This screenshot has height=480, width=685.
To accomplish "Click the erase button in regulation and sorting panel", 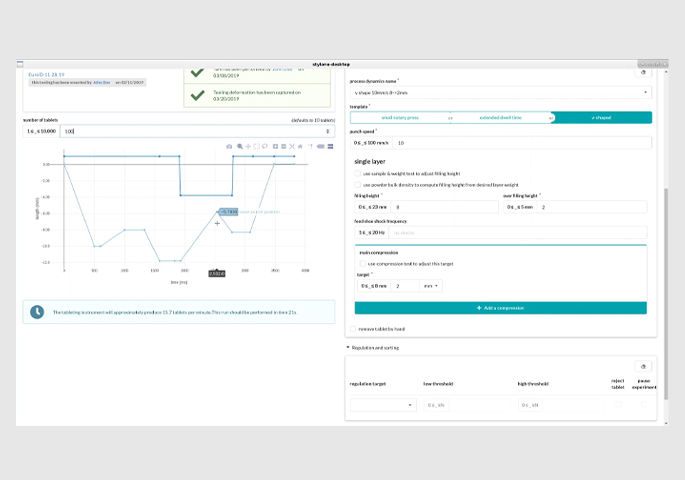I will tap(643, 366).
